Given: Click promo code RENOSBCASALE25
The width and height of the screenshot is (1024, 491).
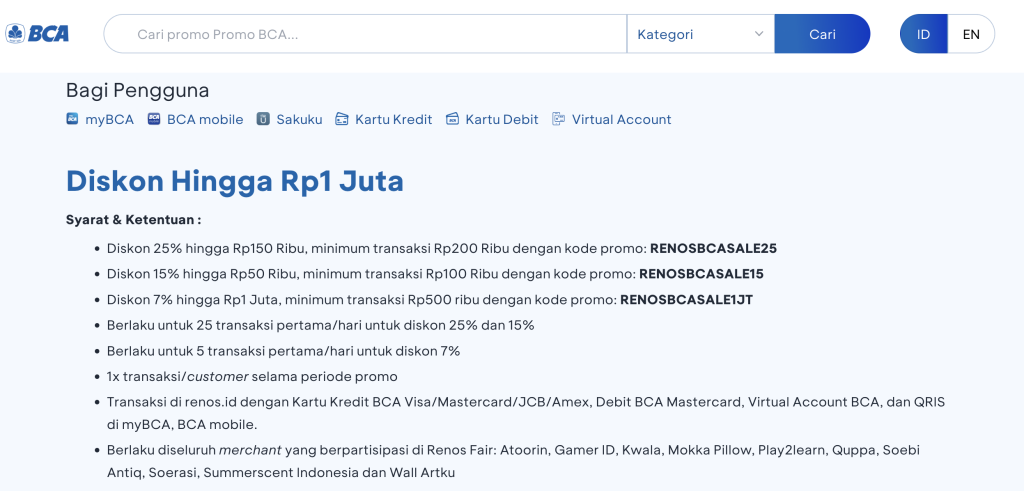Looking at the screenshot, I should tap(713, 248).
